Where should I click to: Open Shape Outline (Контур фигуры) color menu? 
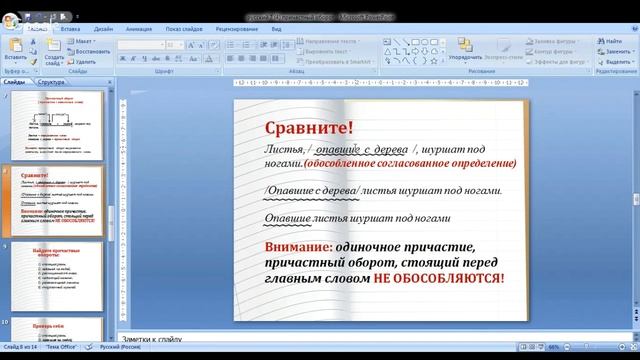click(x=551, y=52)
